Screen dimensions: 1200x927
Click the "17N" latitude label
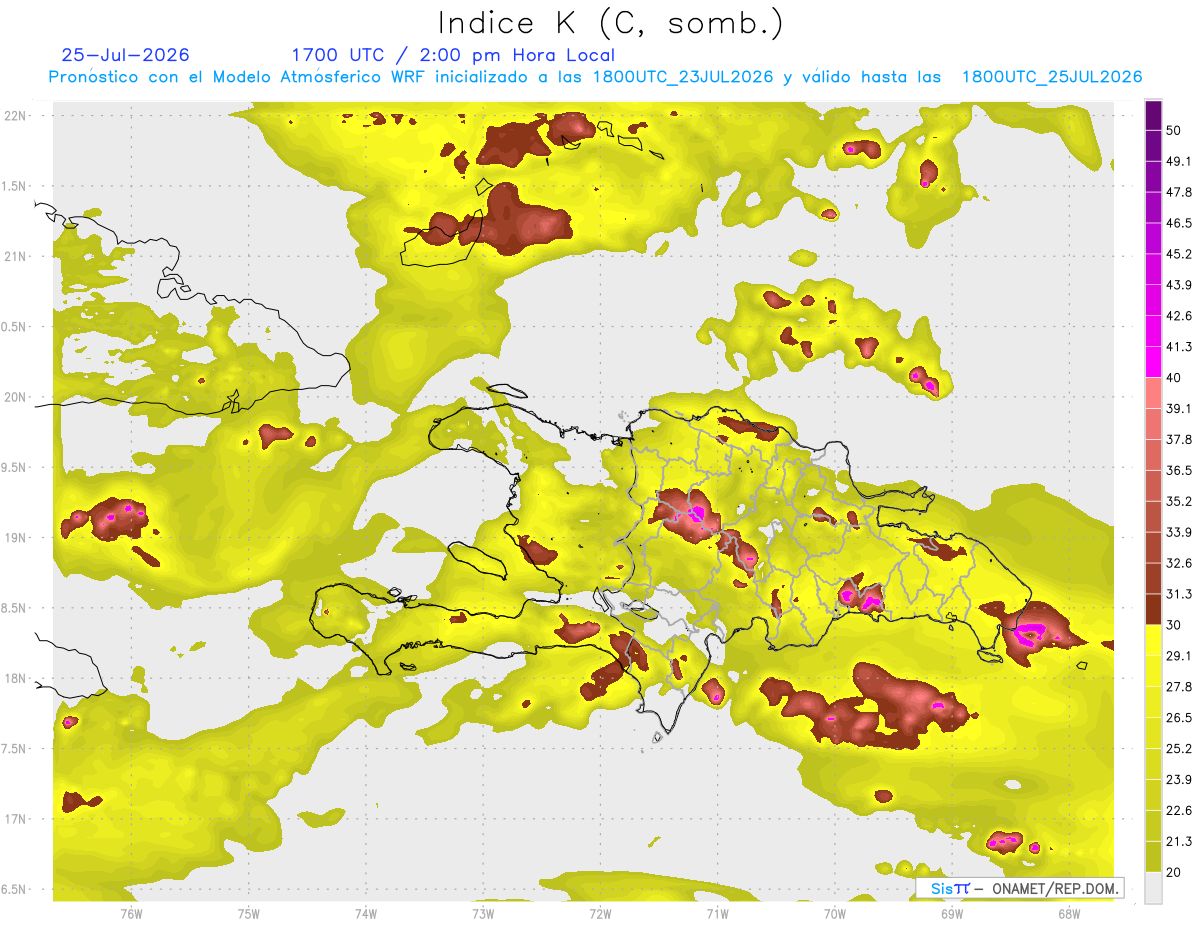tap(17, 819)
